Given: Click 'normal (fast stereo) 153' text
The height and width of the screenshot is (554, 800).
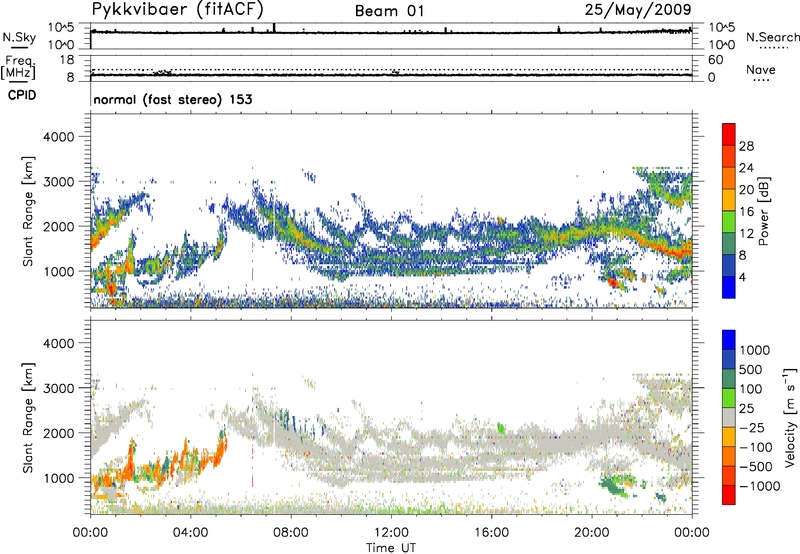Looking at the screenshot, I should (173, 99).
